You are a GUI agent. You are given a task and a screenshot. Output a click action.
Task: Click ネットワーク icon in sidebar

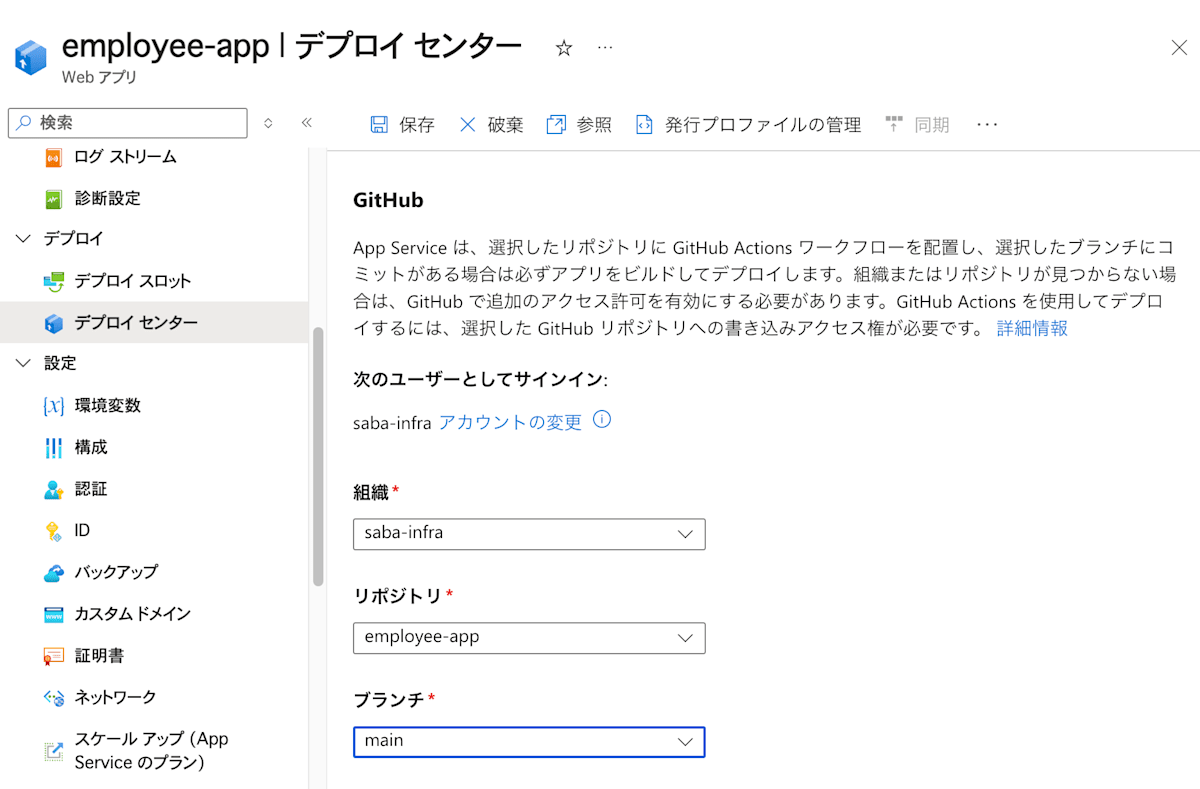pyautogui.click(x=54, y=698)
